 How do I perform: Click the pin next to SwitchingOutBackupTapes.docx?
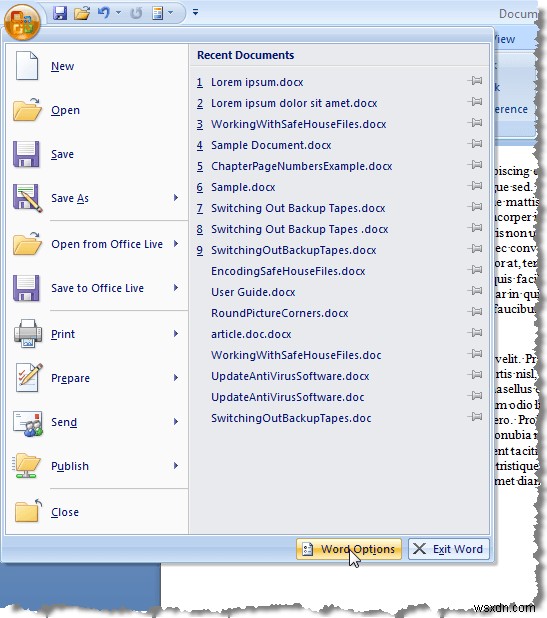coord(475,249)
